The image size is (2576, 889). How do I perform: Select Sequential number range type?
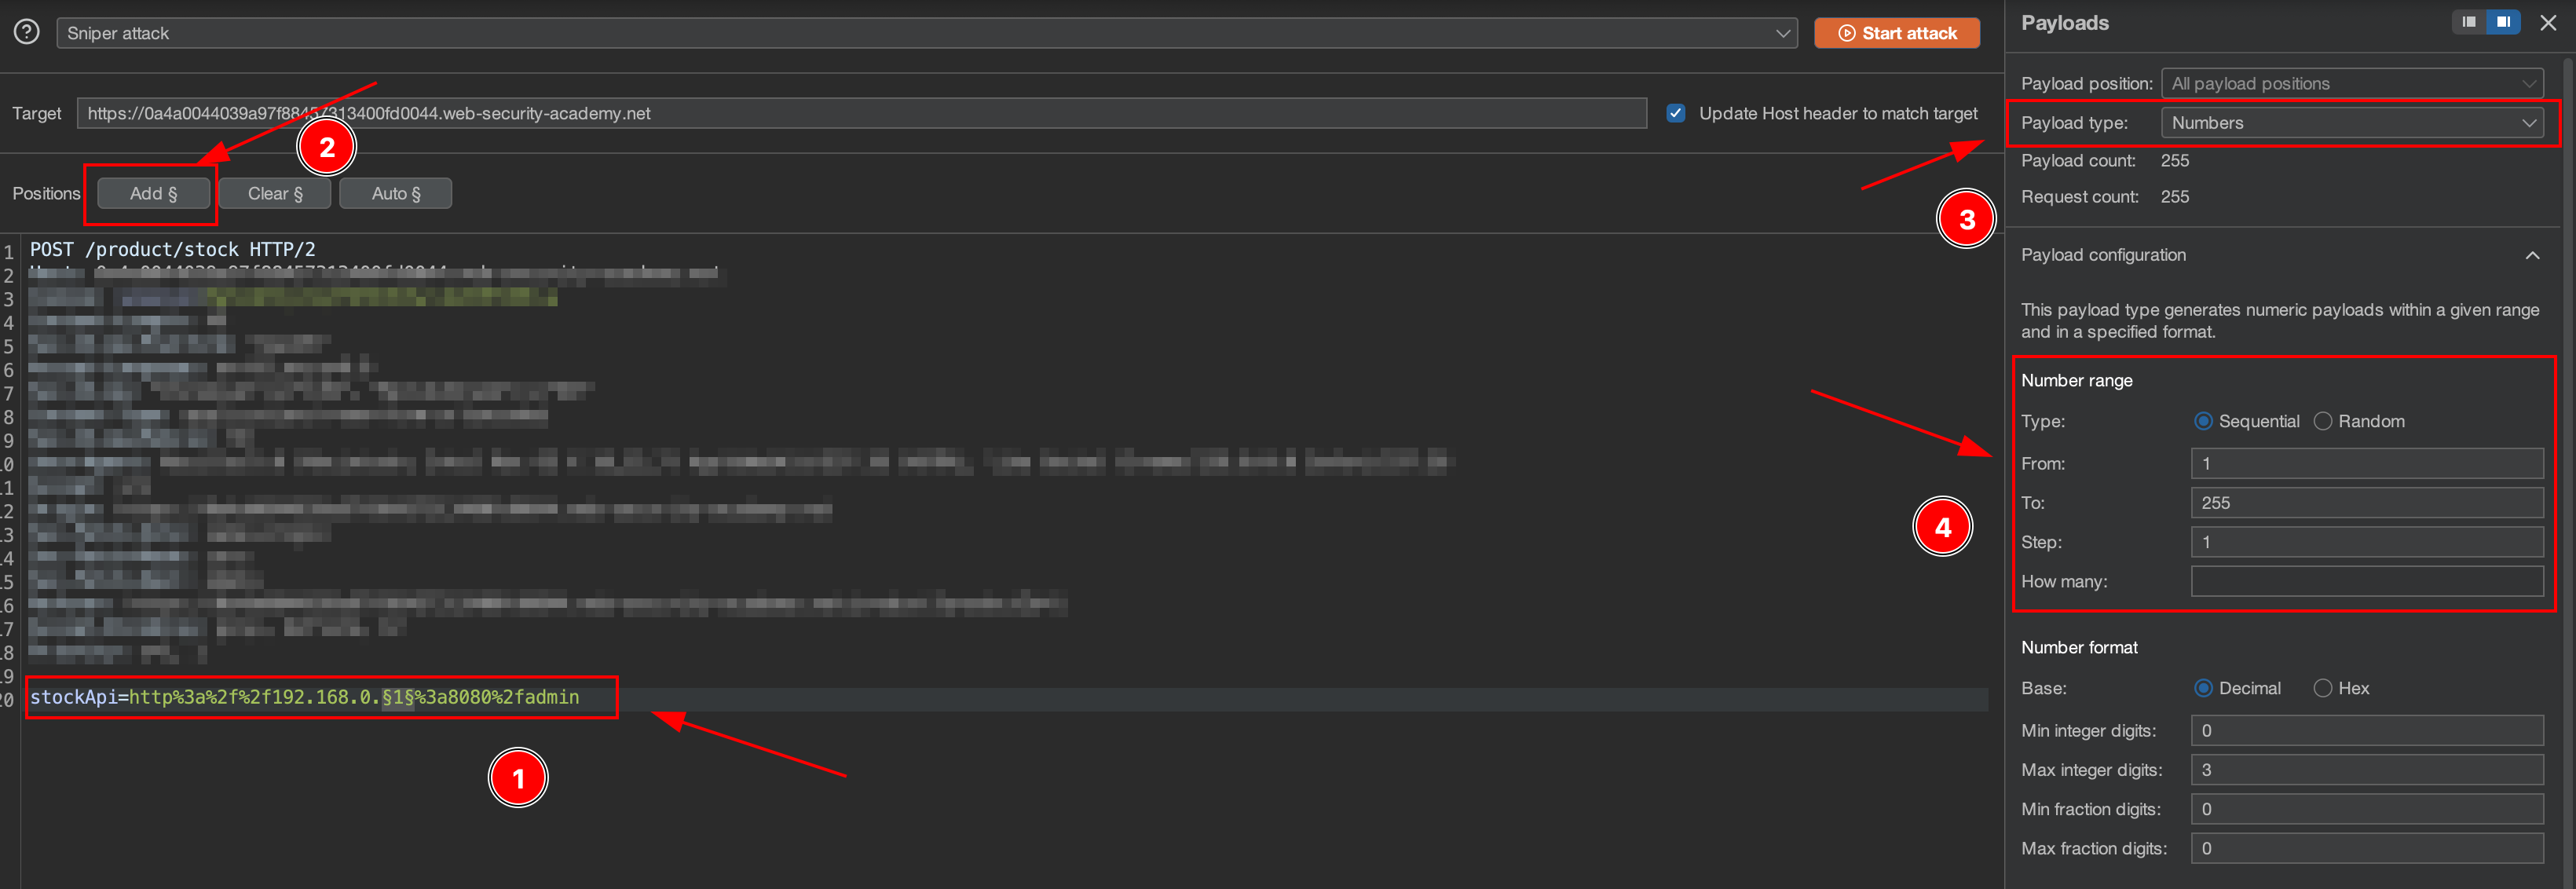click(x=2203, y=421)
